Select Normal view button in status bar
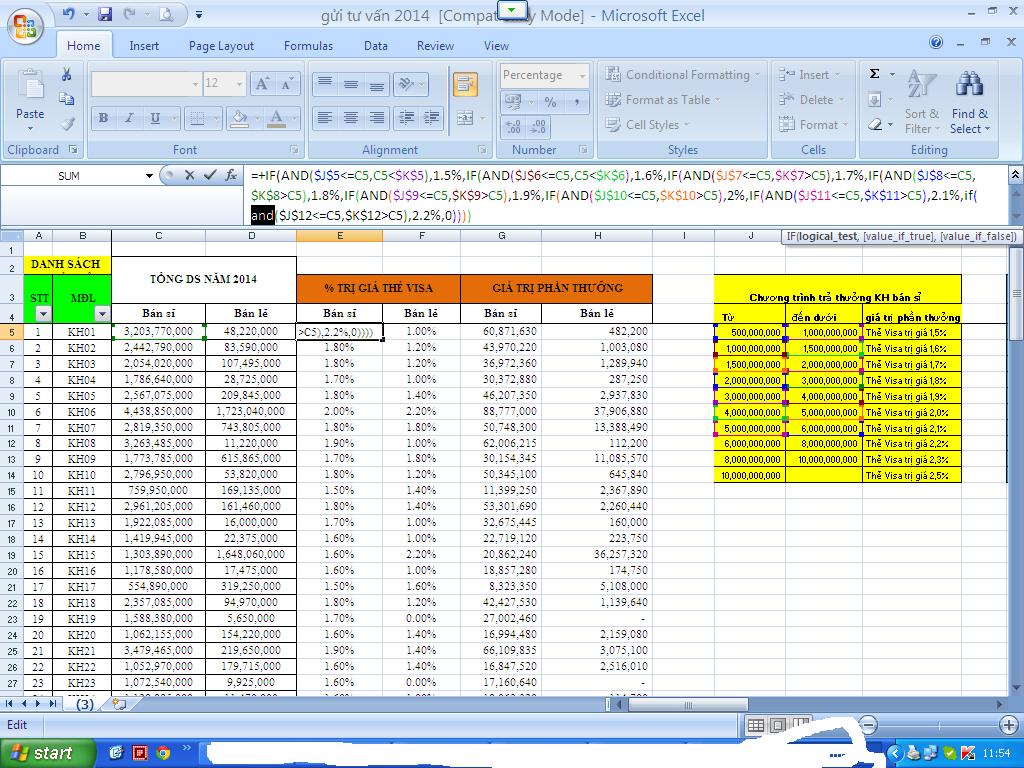Image resolution: width=1024 pixels, height=768 pixels. tap(757, 725)
